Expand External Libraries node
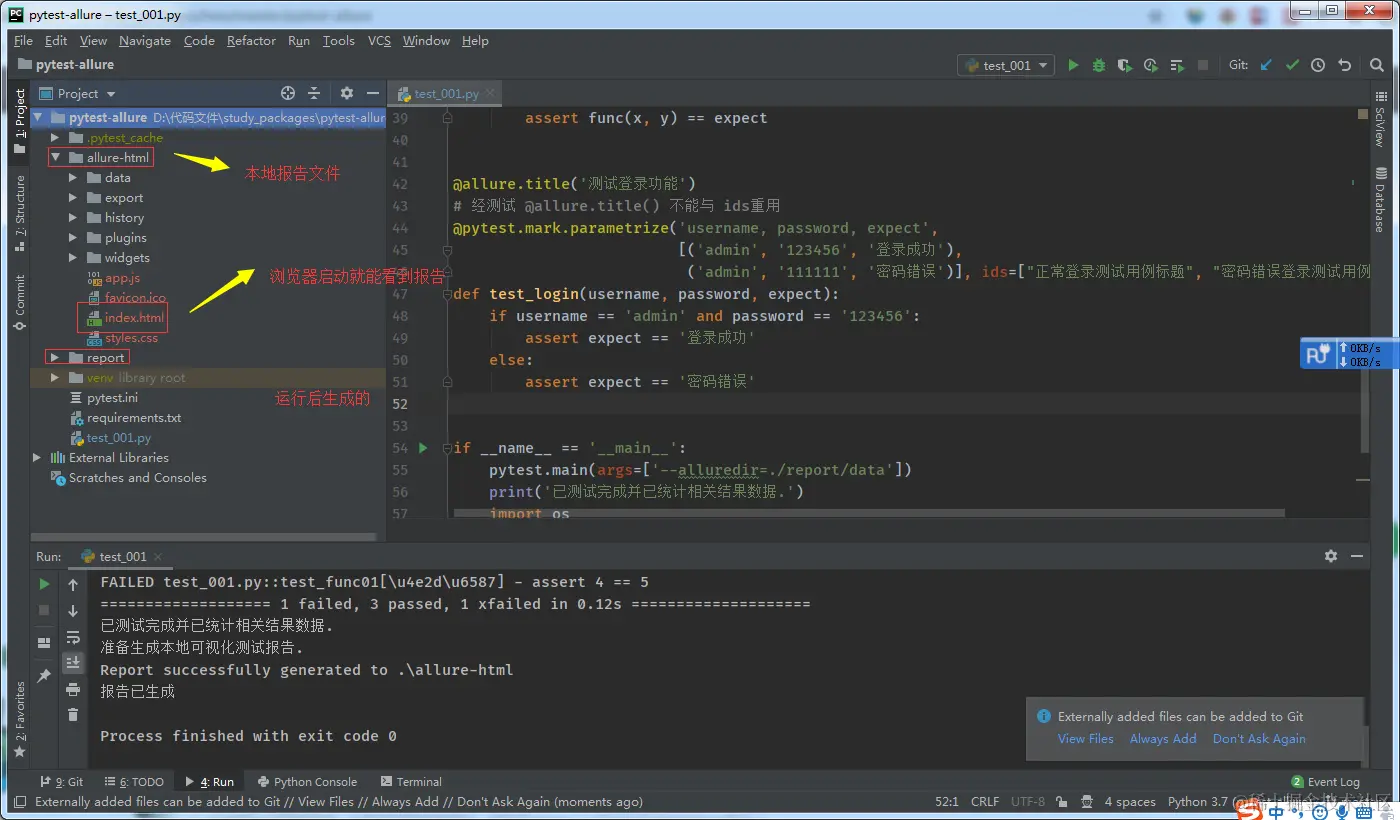This screenshot has width=1400, height=820. coord(38,457)
